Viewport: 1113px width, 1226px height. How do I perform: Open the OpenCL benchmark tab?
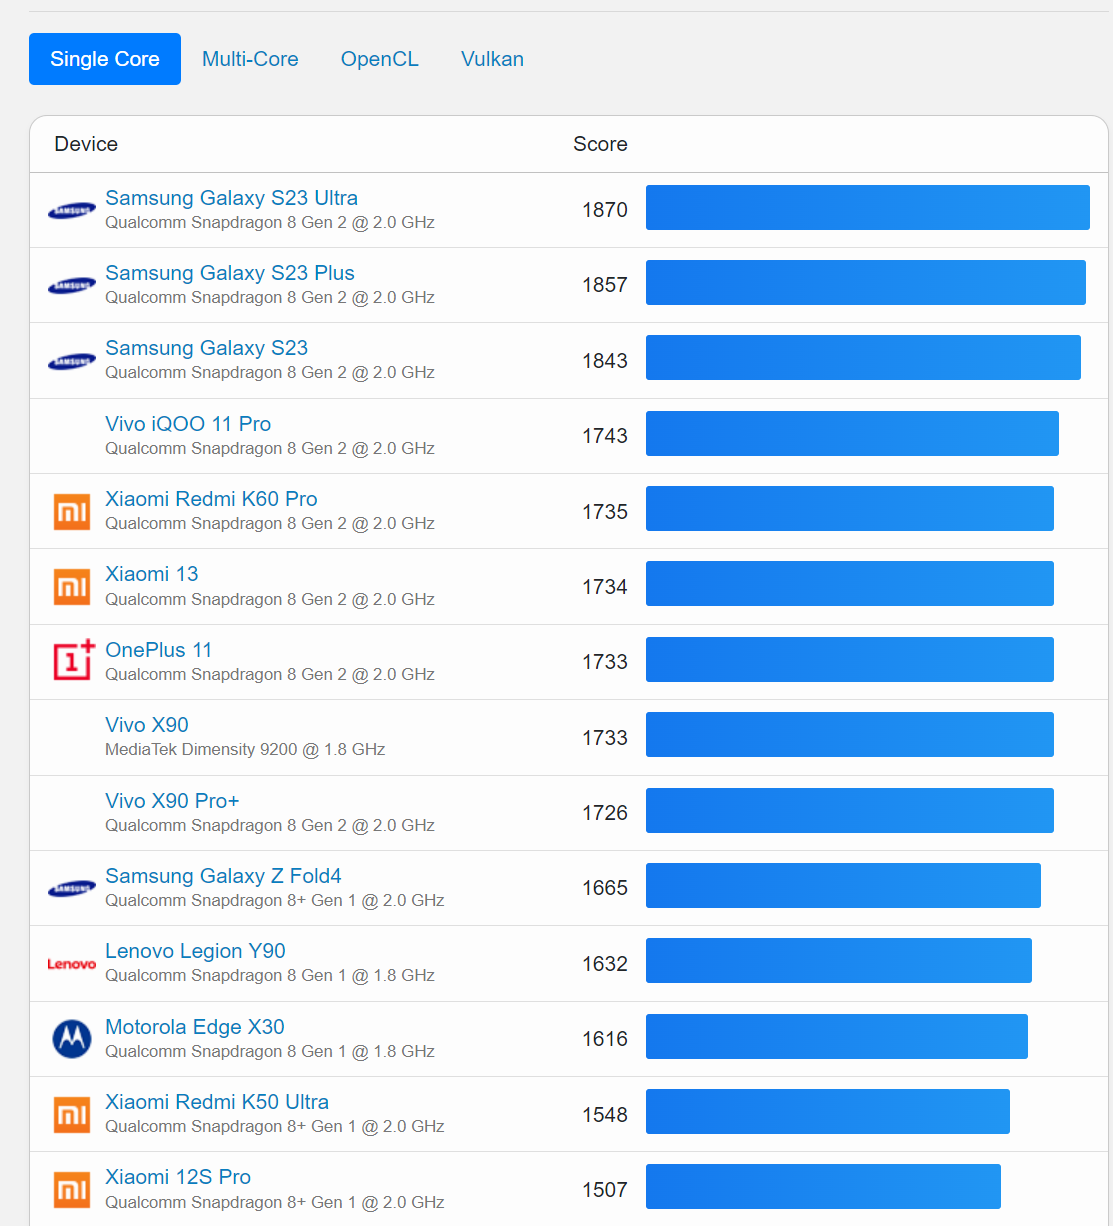point(380,59)
